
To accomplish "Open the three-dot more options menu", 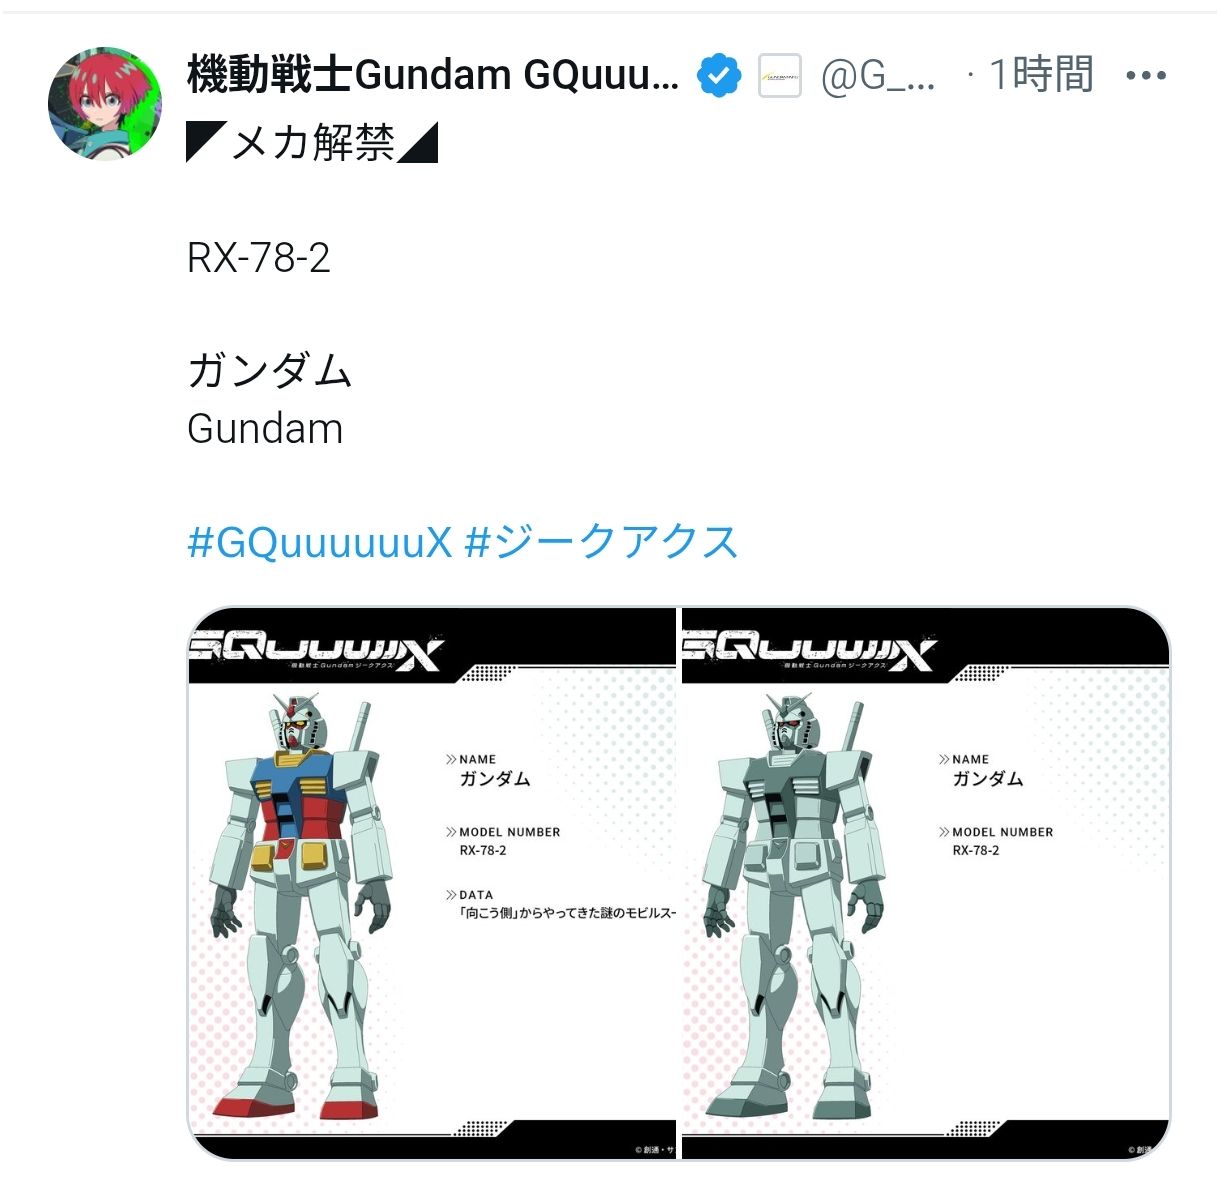I will coord(1146,75).
